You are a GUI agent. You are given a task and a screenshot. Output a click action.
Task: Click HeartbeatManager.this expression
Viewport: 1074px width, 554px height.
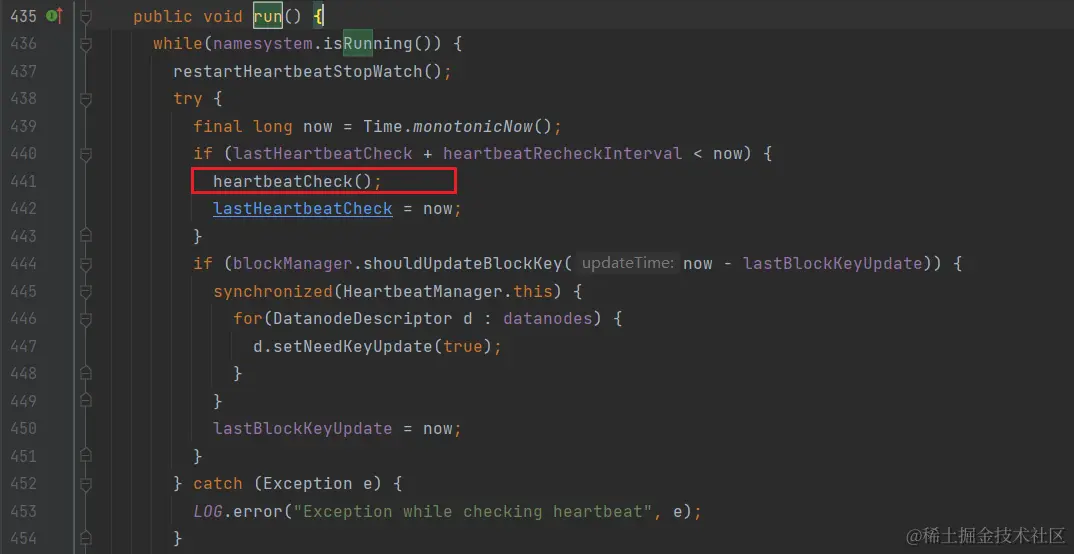pyautogui.click(x=448, y=291)
